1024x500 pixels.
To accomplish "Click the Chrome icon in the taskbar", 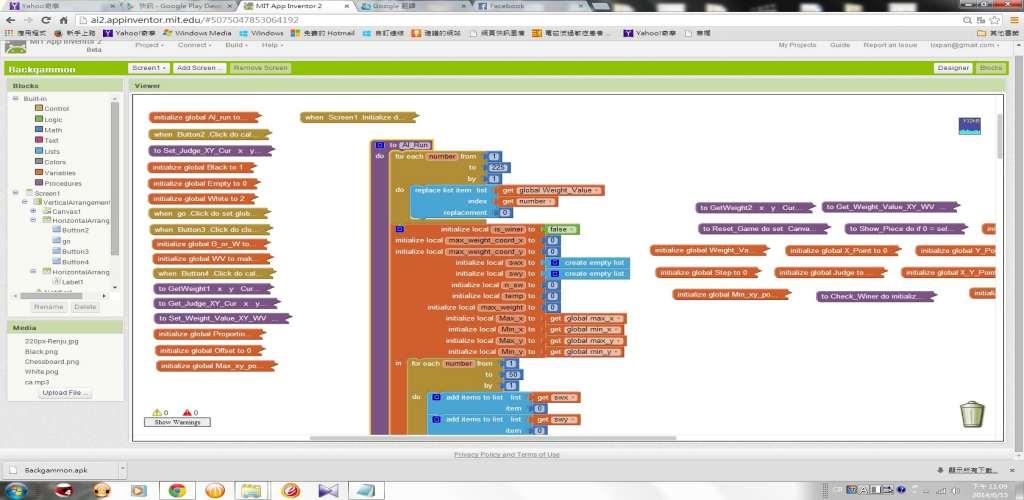I will tap(176, 490).
